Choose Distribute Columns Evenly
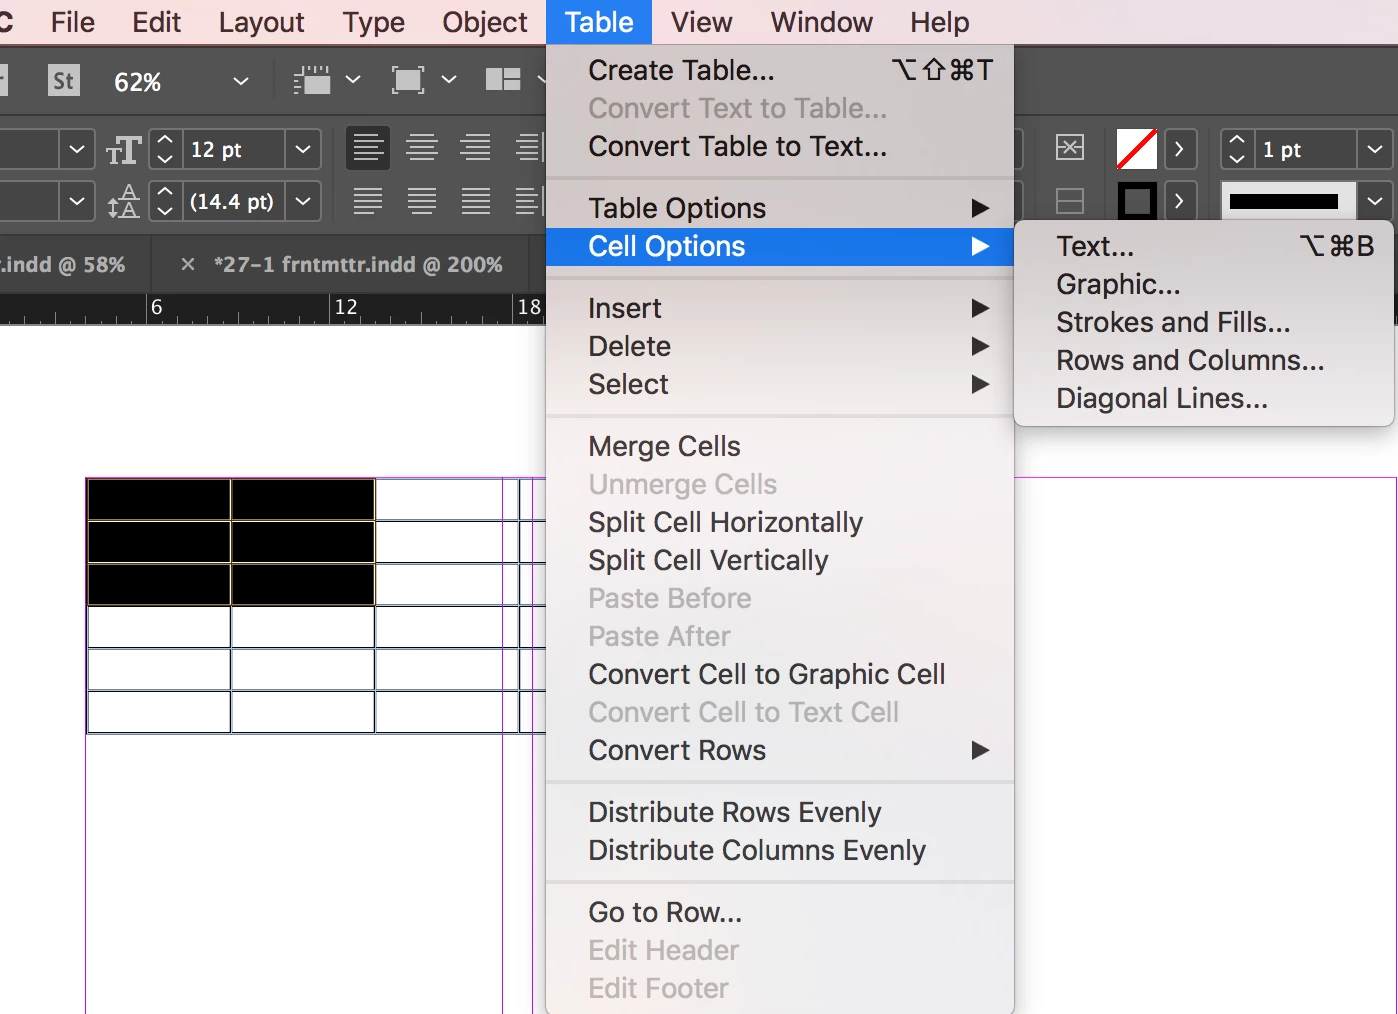The image size is (1398, 1014). click(x=780, y=850)
